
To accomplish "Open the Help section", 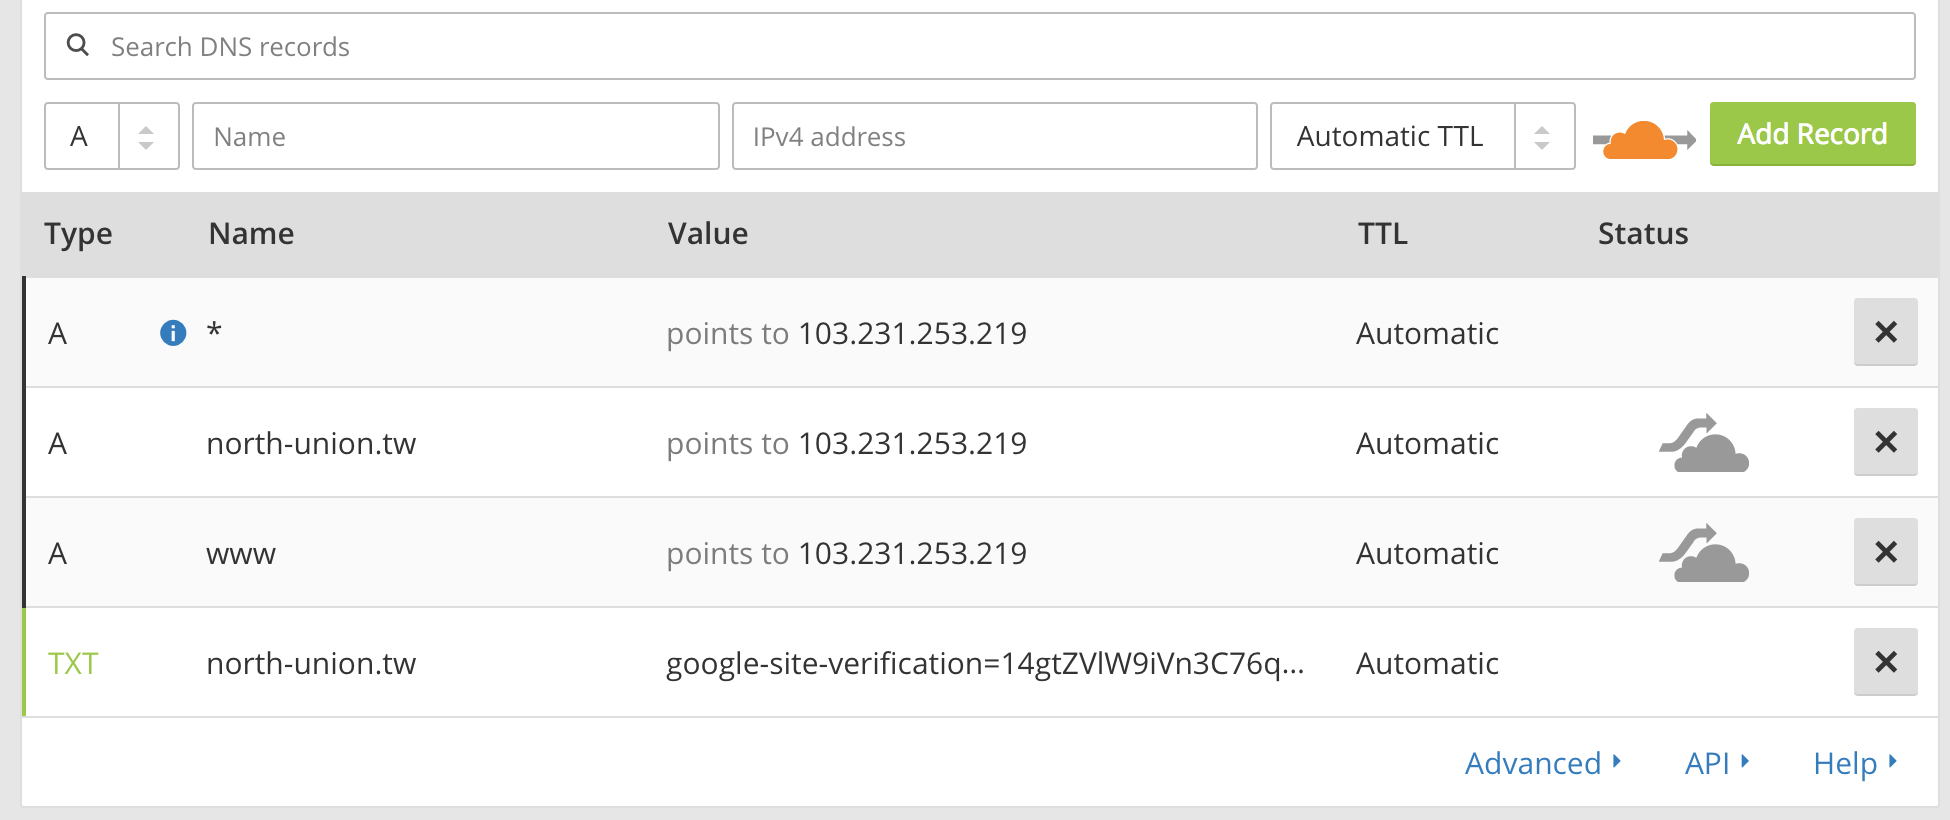I will pos(1854,763).
